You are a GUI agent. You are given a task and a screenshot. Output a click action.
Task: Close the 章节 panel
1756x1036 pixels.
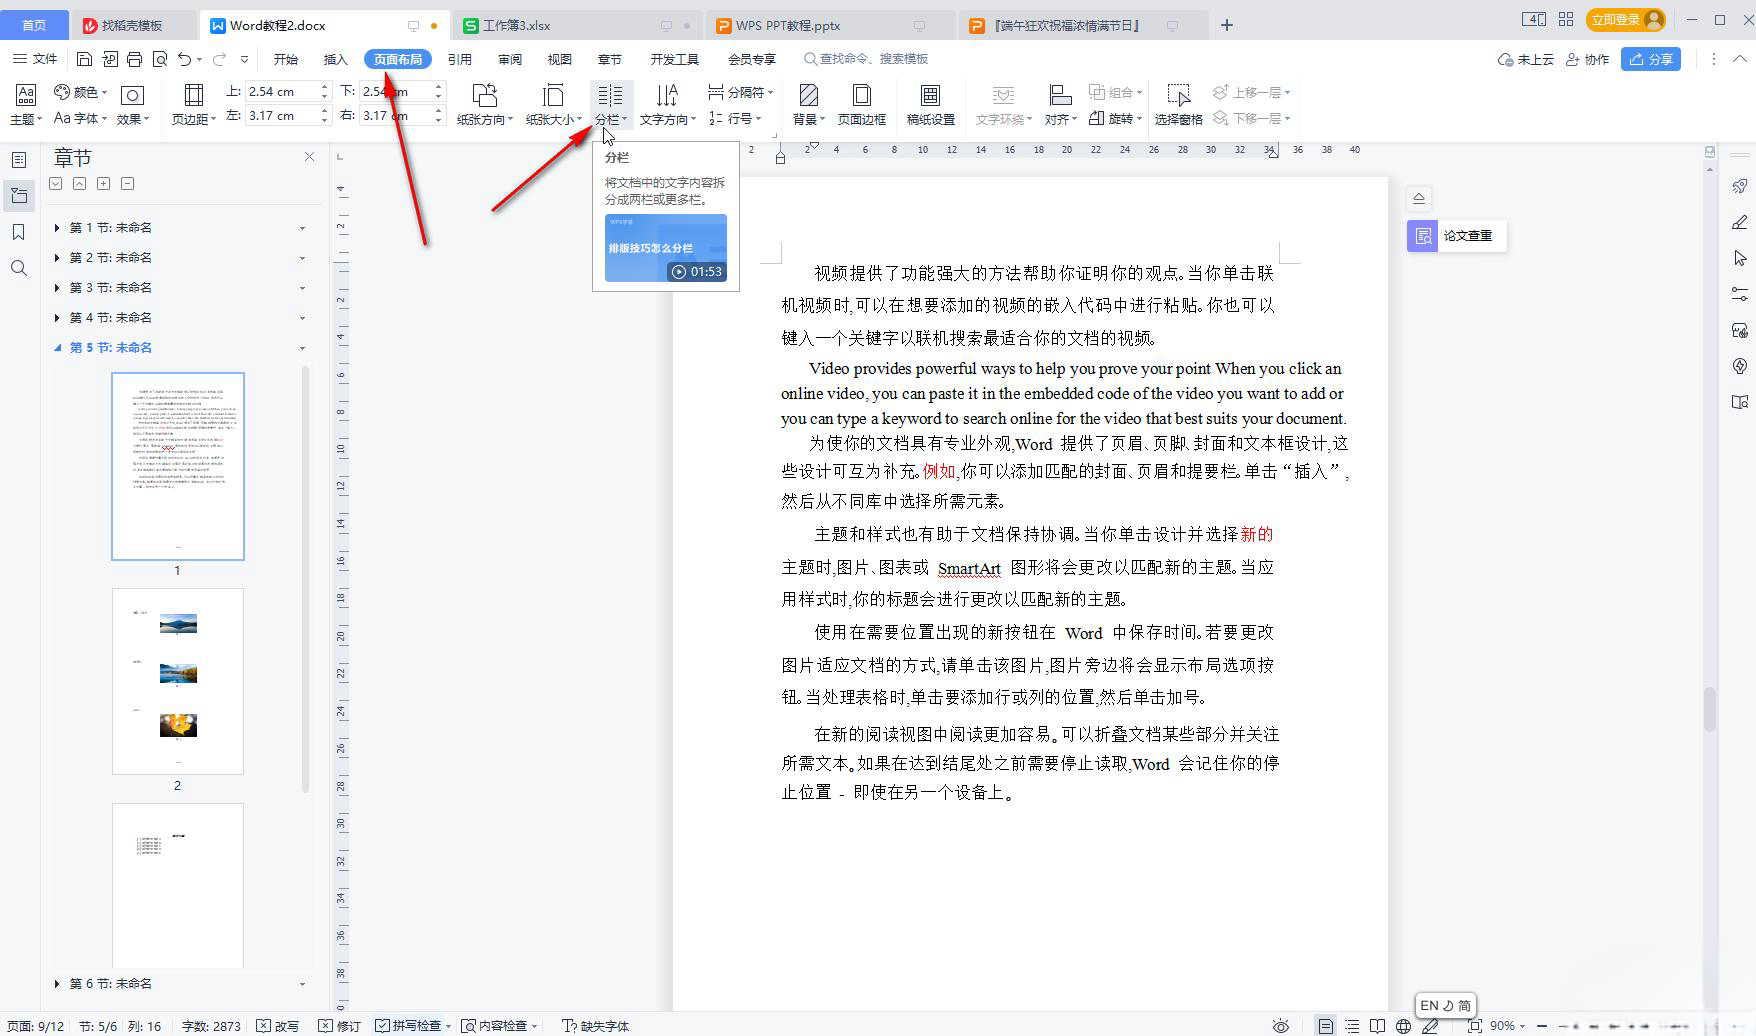(309, 157)
